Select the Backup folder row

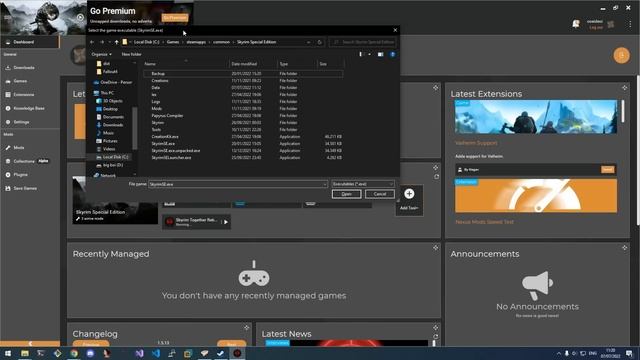click(x=243, y=73)
